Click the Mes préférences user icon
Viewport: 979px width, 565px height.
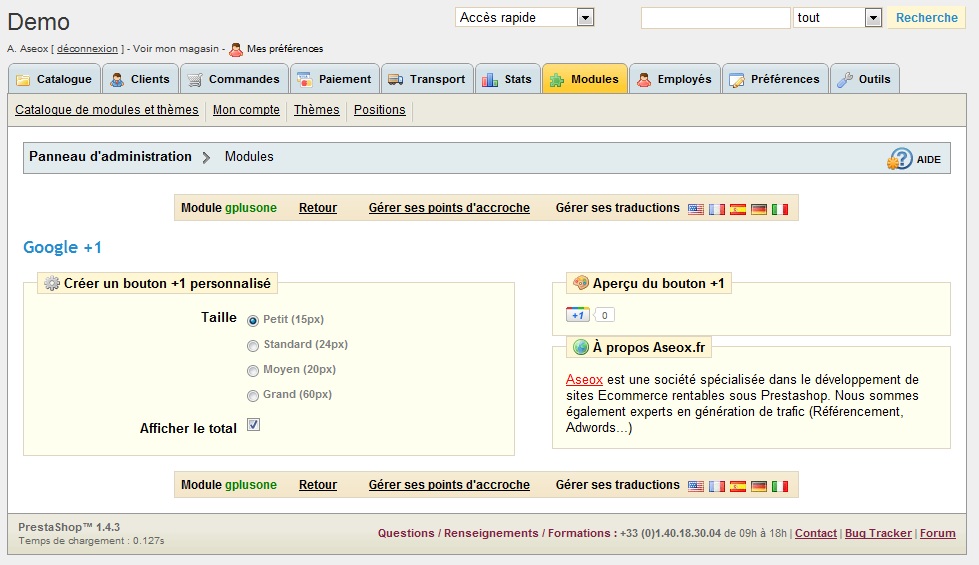tap(236, 49)
